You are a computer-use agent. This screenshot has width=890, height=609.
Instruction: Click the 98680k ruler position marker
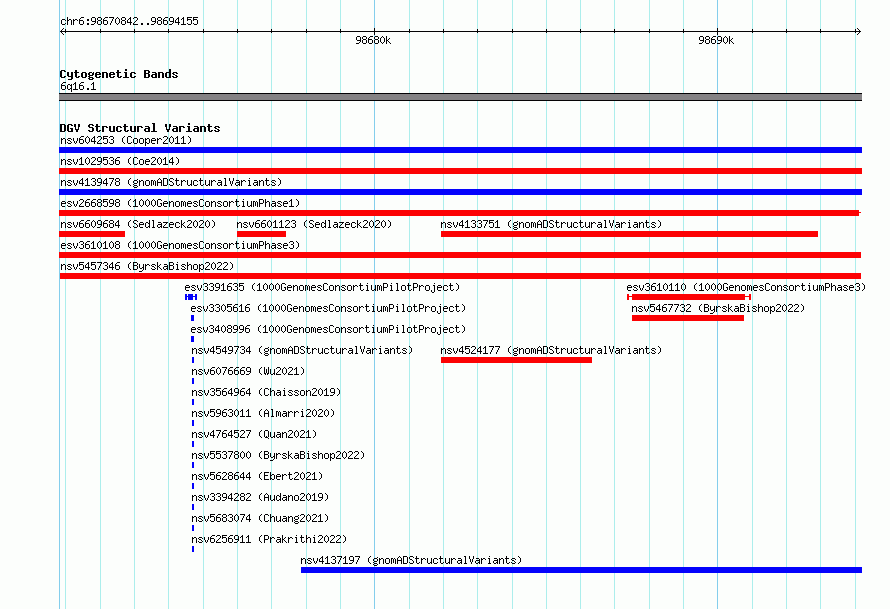(373, 40)
